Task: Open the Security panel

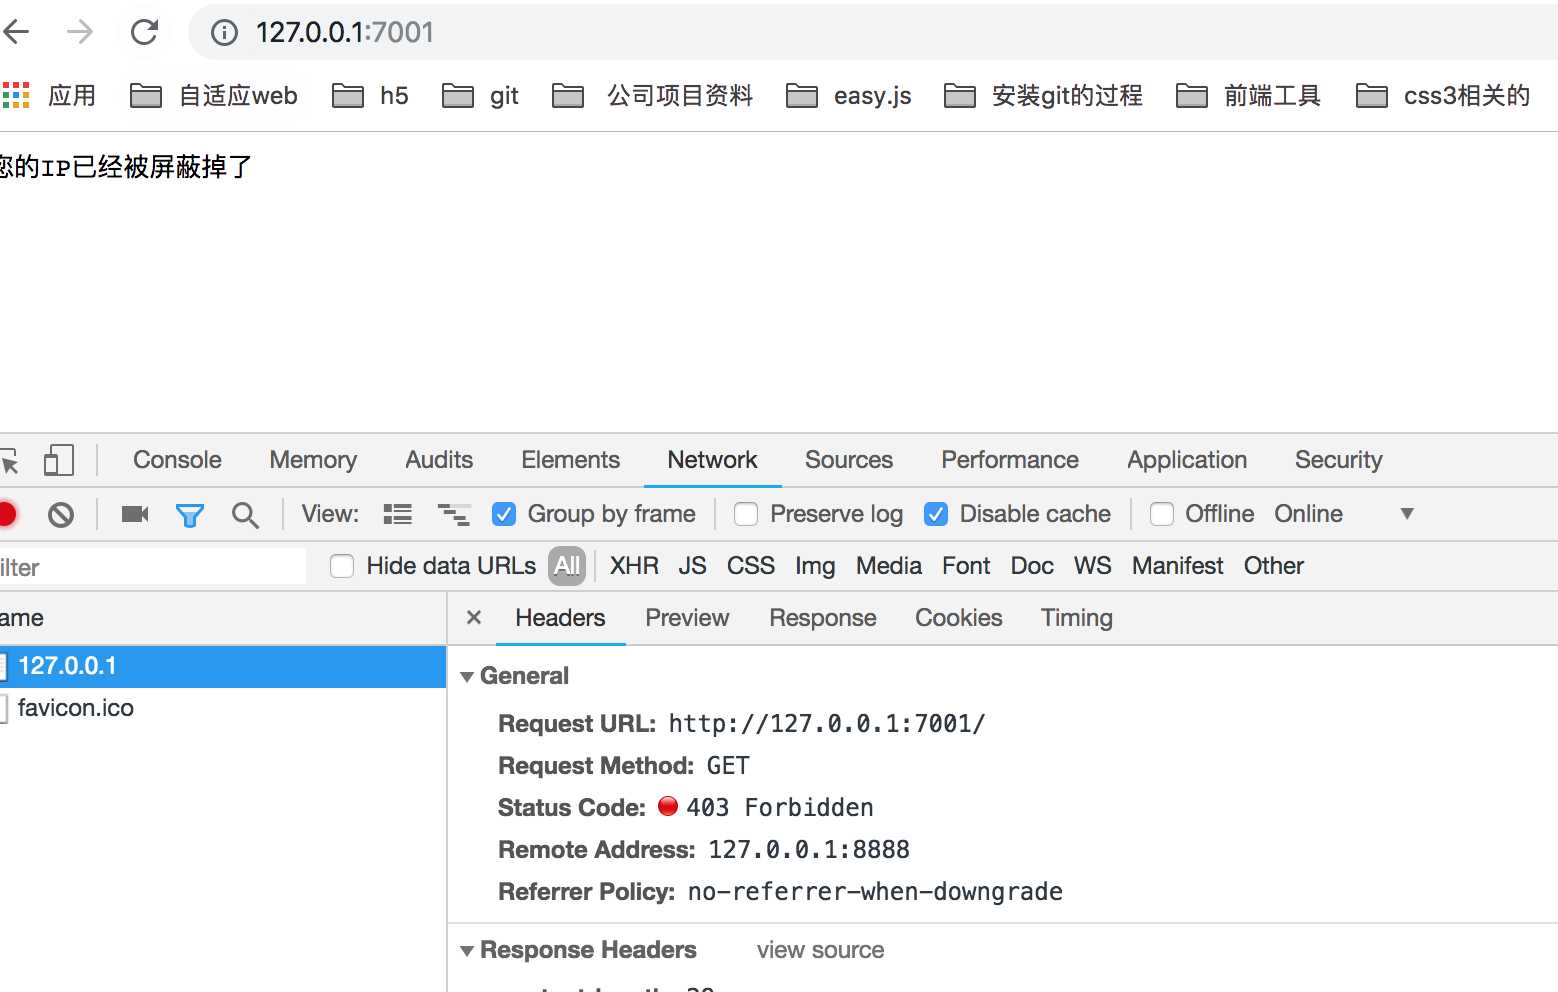Action: click(x=1338, y=460)
